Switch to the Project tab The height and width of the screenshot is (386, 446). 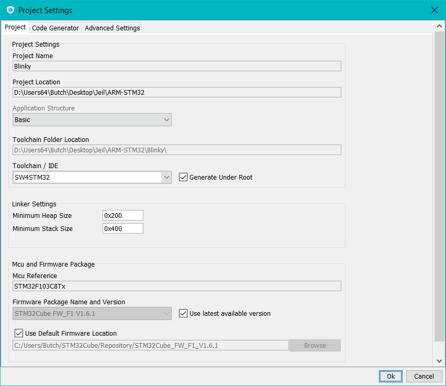(x=15, y=27)
